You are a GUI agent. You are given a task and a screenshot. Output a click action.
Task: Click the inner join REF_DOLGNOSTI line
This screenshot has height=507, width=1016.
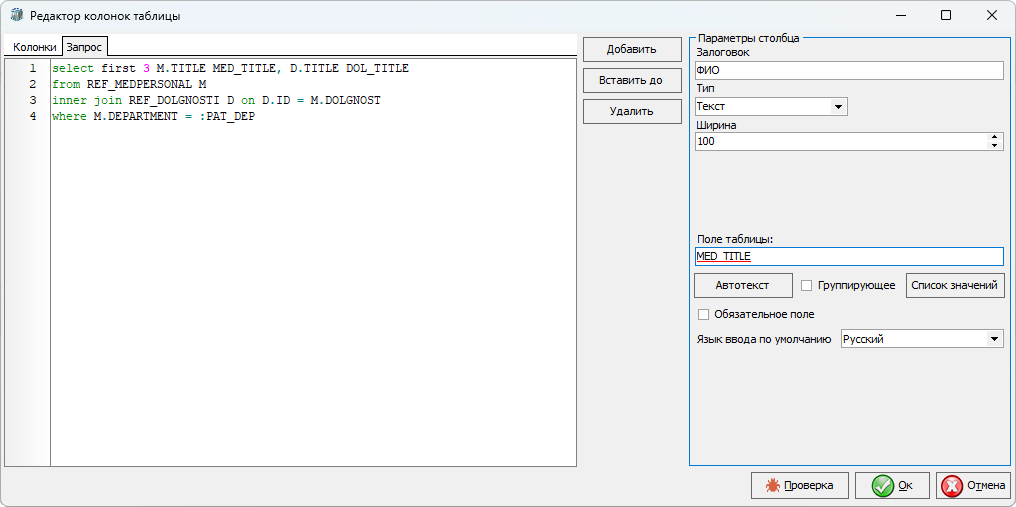pyautogui.click(x=216, y=100)
